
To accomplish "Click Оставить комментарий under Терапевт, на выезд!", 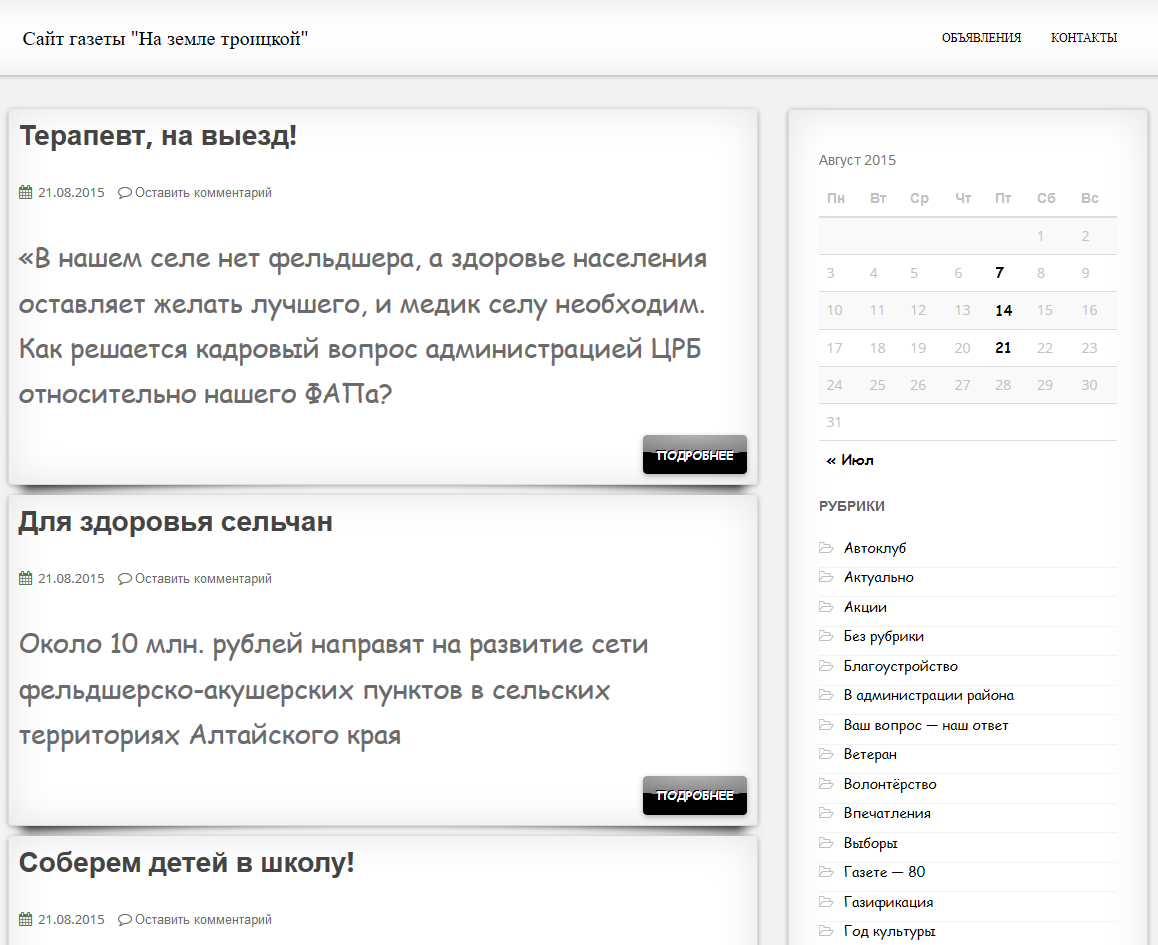I will (x=203, y=193).
